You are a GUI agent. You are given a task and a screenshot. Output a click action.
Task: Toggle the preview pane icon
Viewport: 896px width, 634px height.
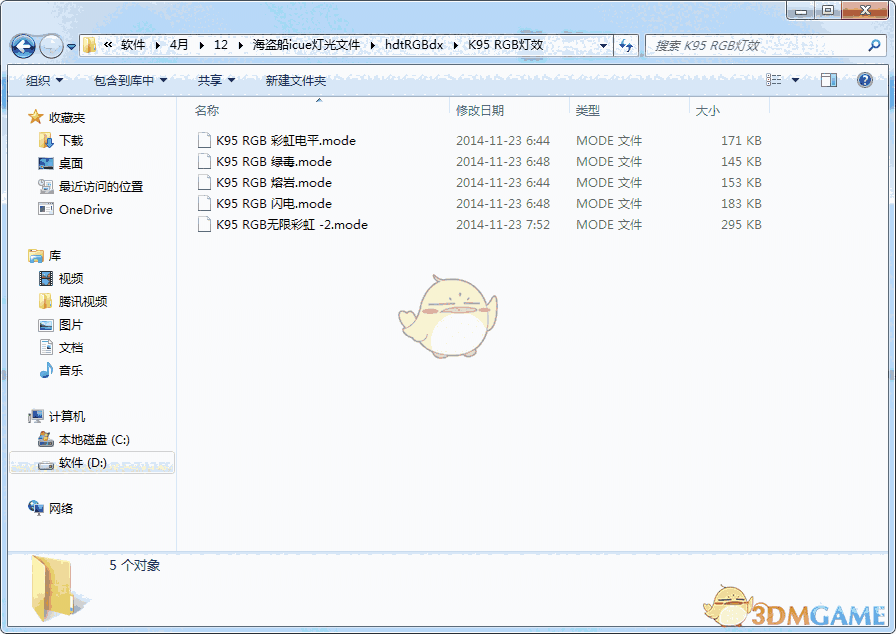point(829,80)
